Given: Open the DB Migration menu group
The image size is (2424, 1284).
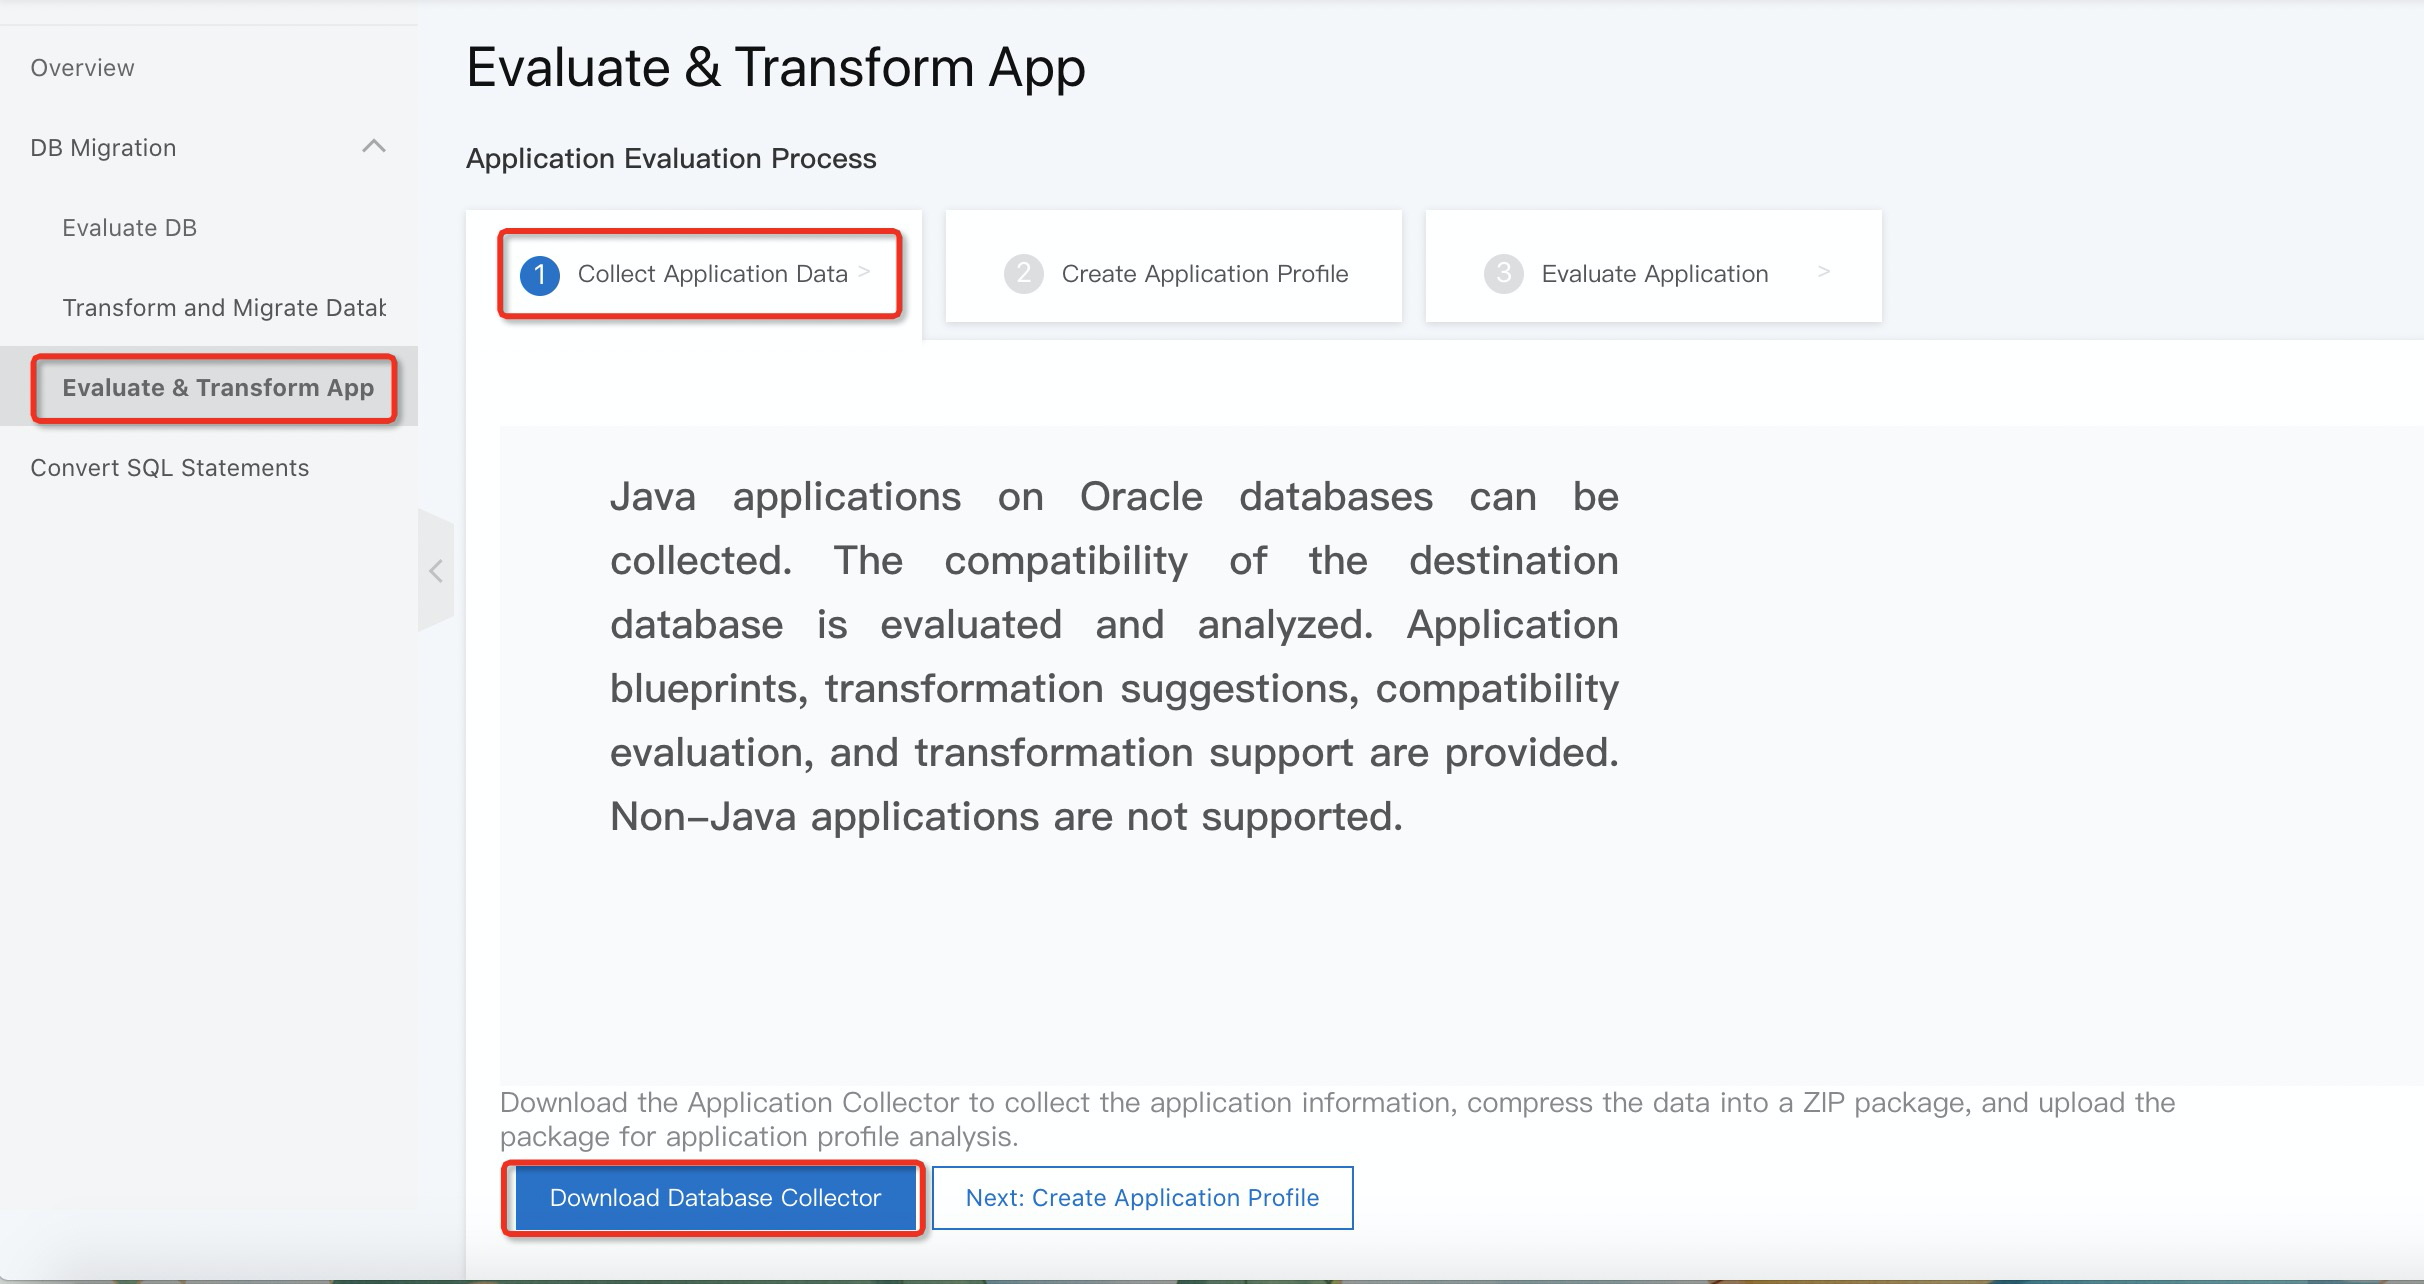Looking at the screenshot, I should coord(104,148).
